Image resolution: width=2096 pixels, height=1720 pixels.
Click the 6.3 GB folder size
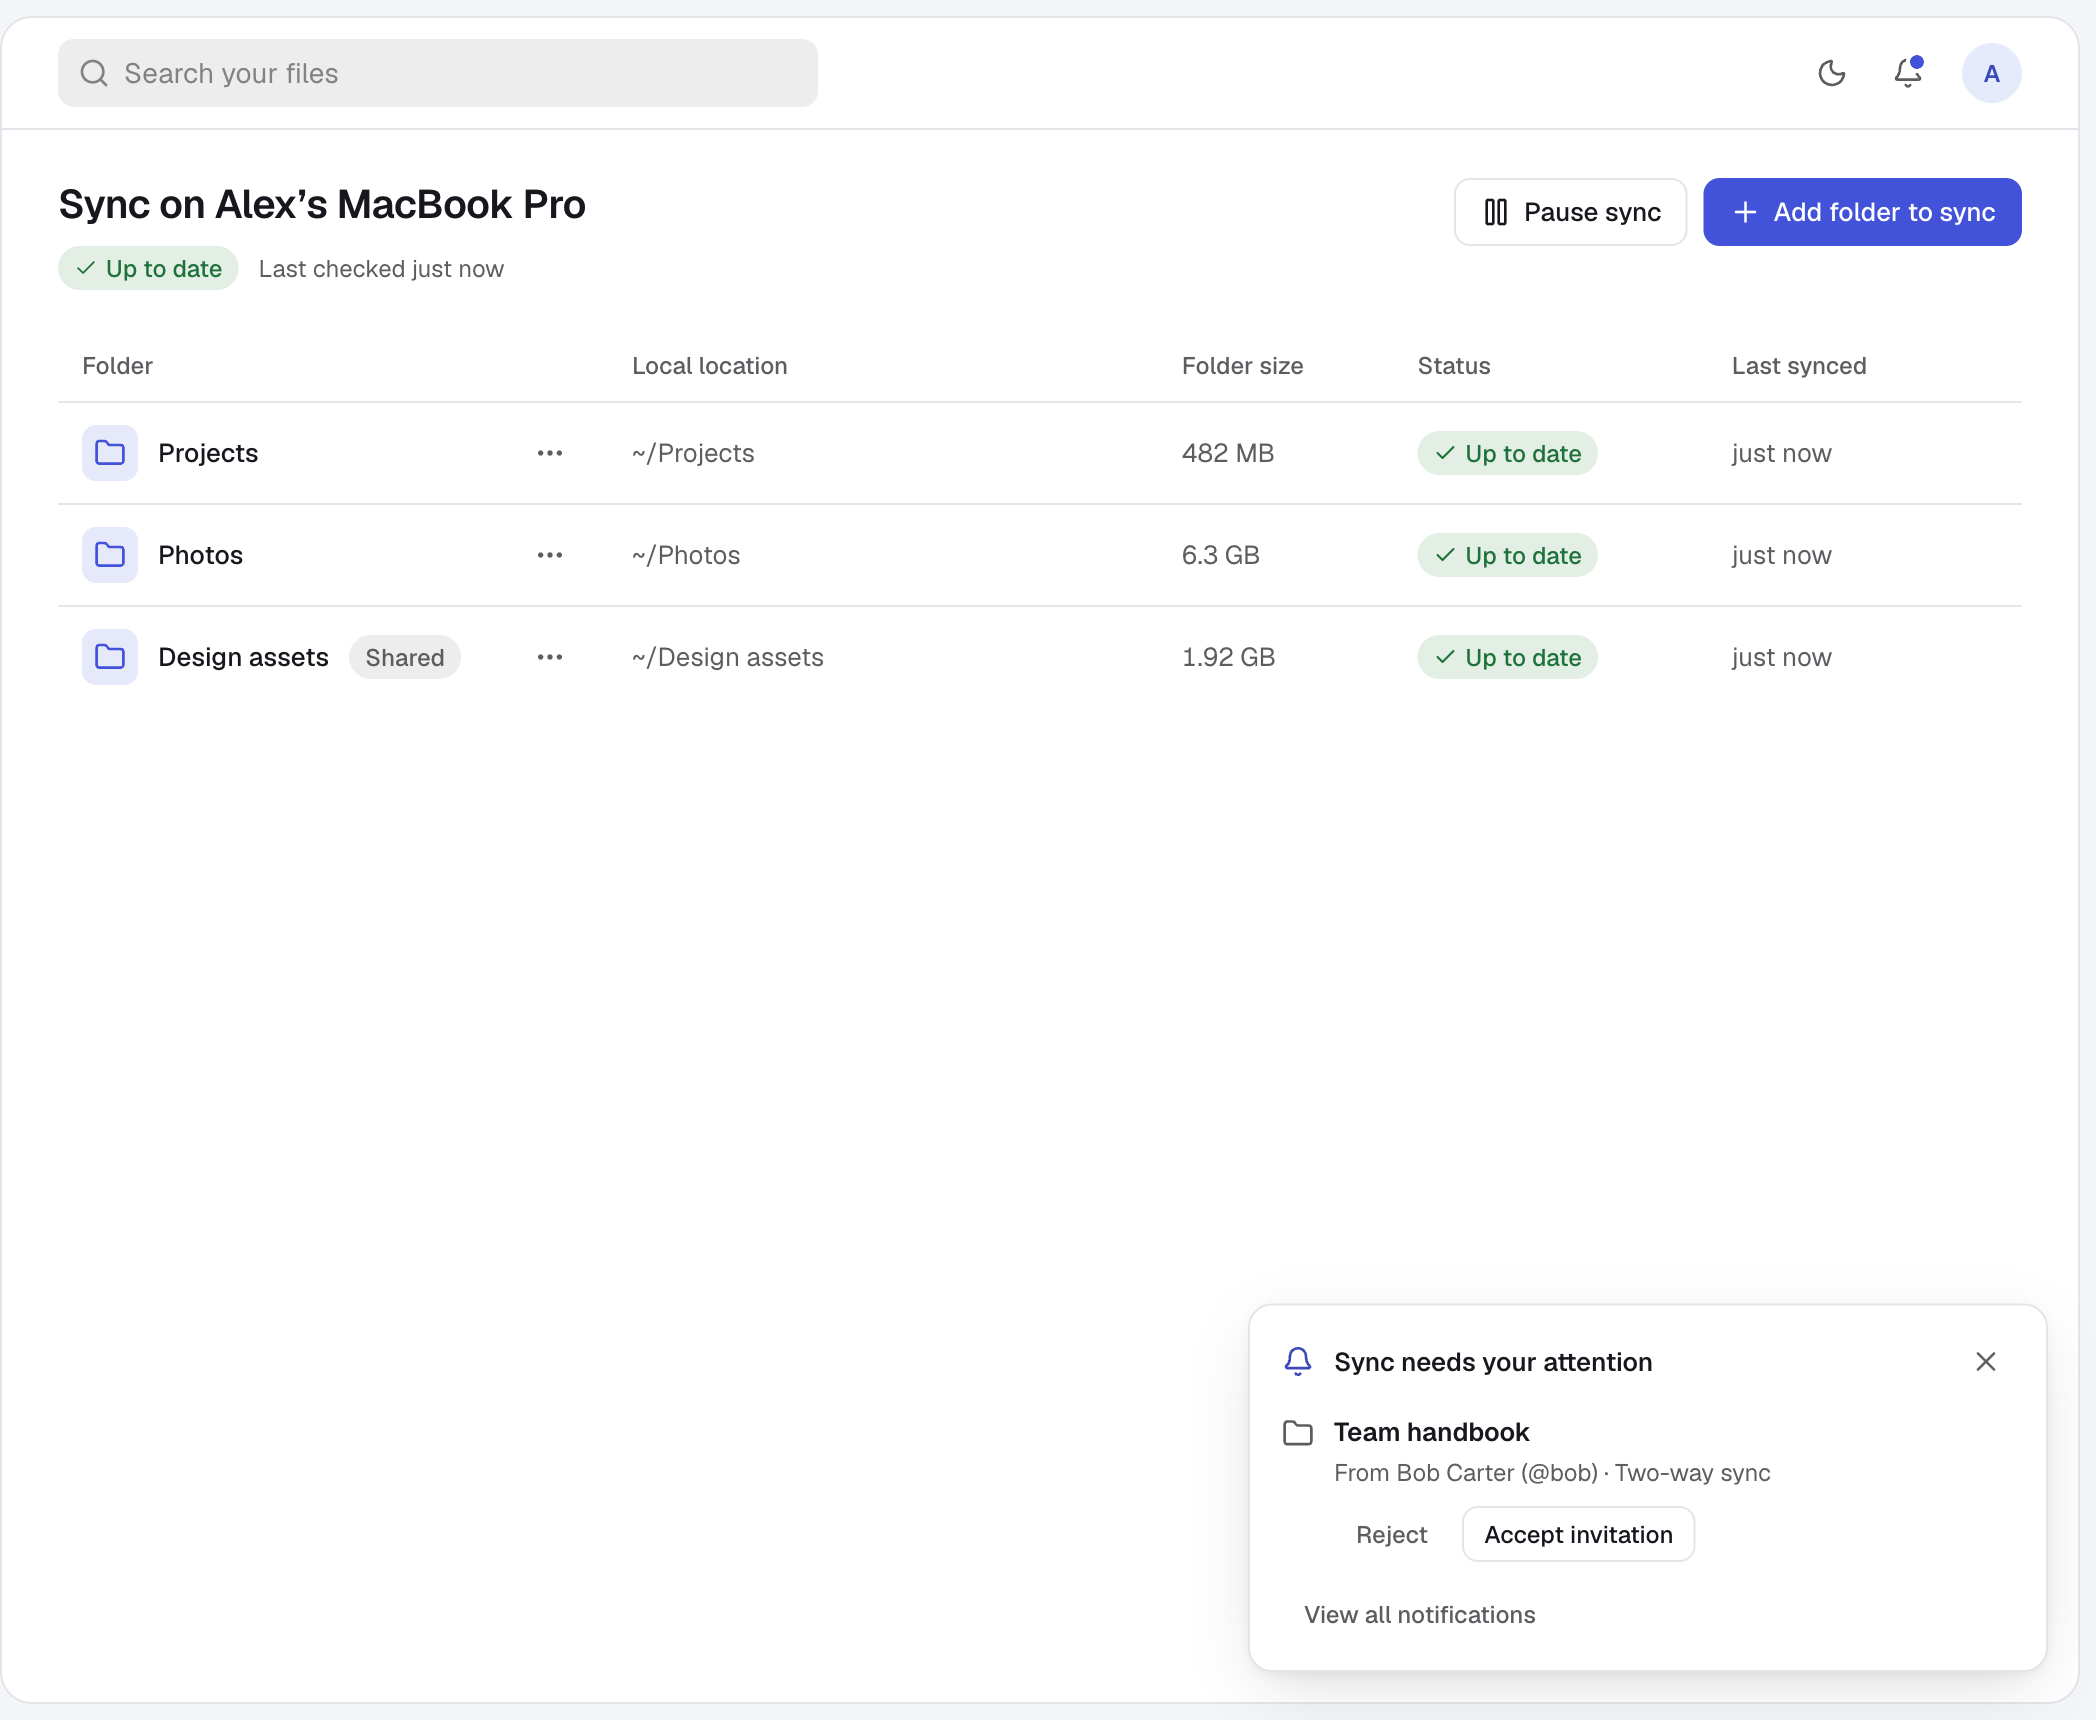(x=1221, y=555)
